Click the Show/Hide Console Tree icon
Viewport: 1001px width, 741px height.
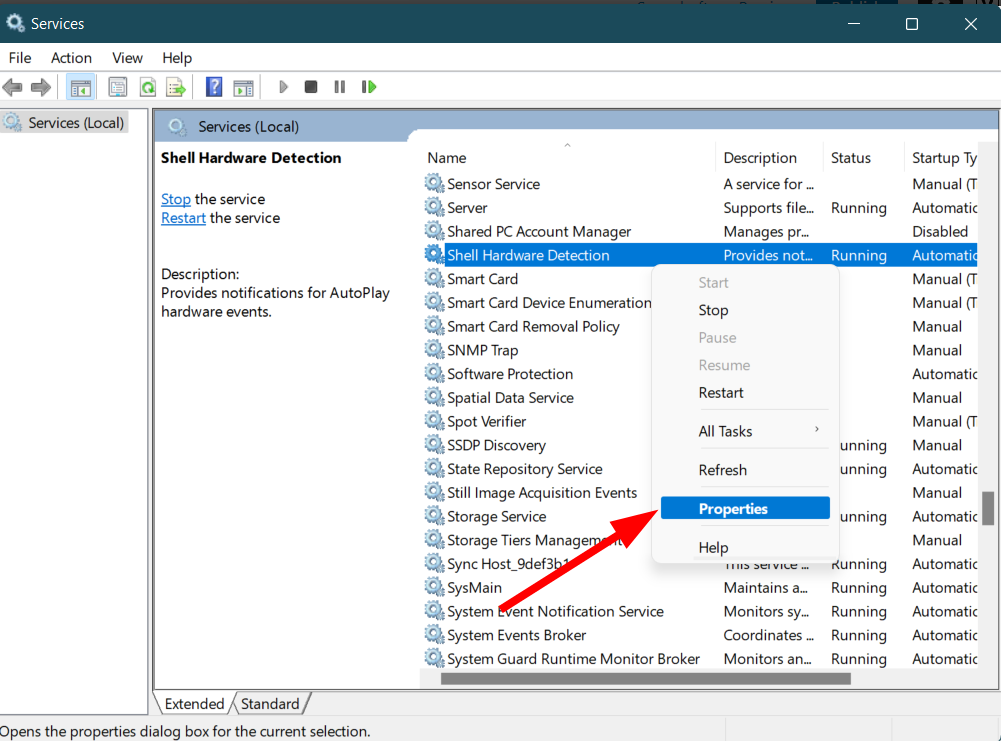tap(80, 87)
